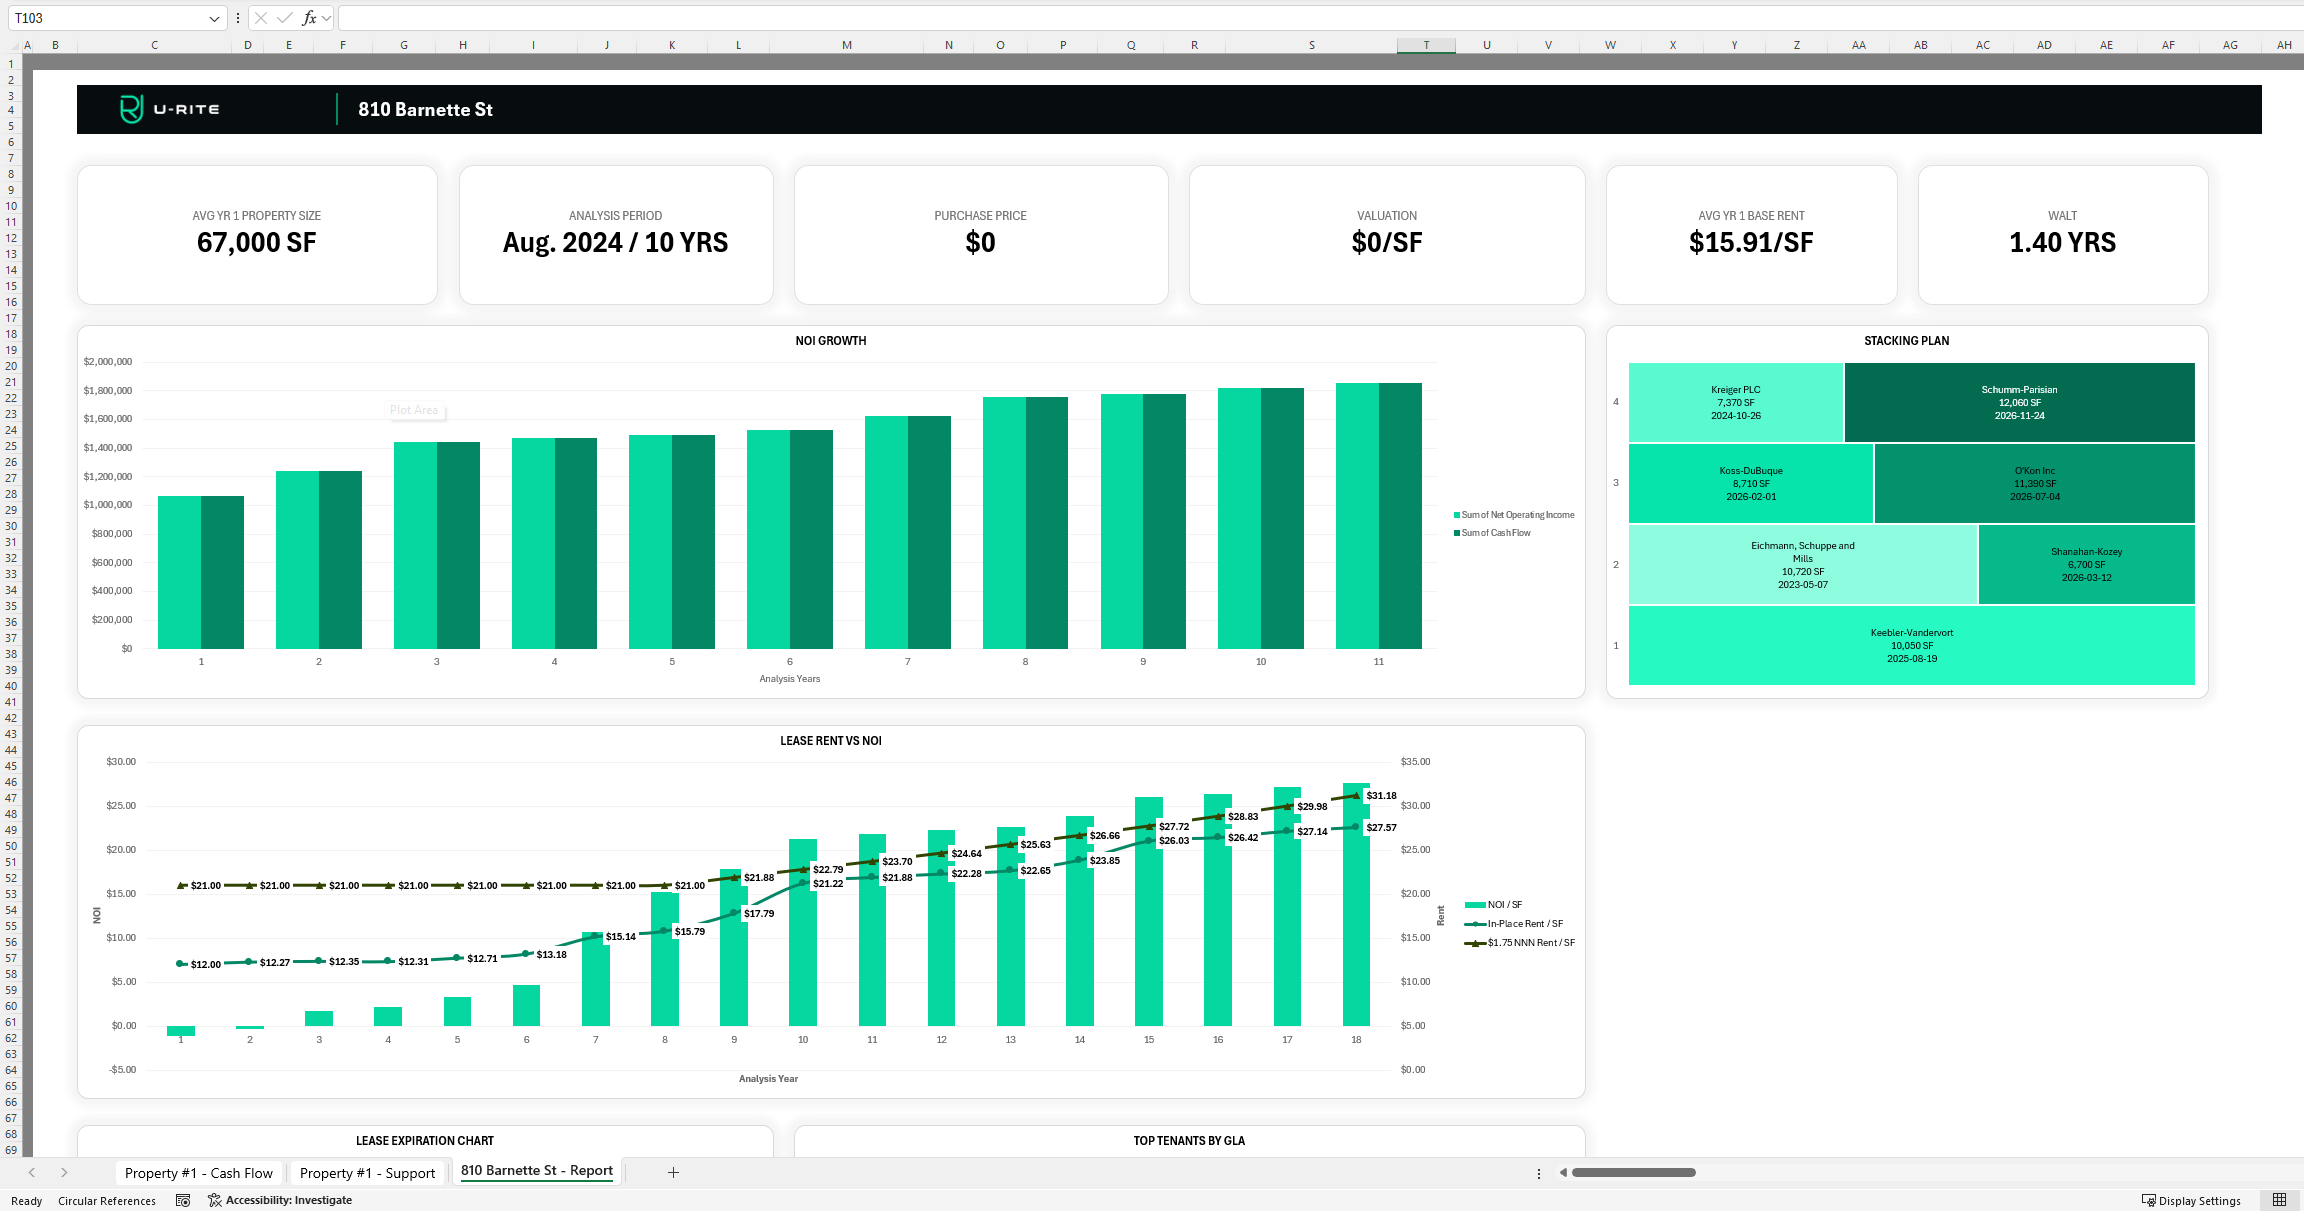Toggle the In-Place Rent / SF legend entry
The width and height of the screenshot is (2304, 1211).
[1513, 923]
